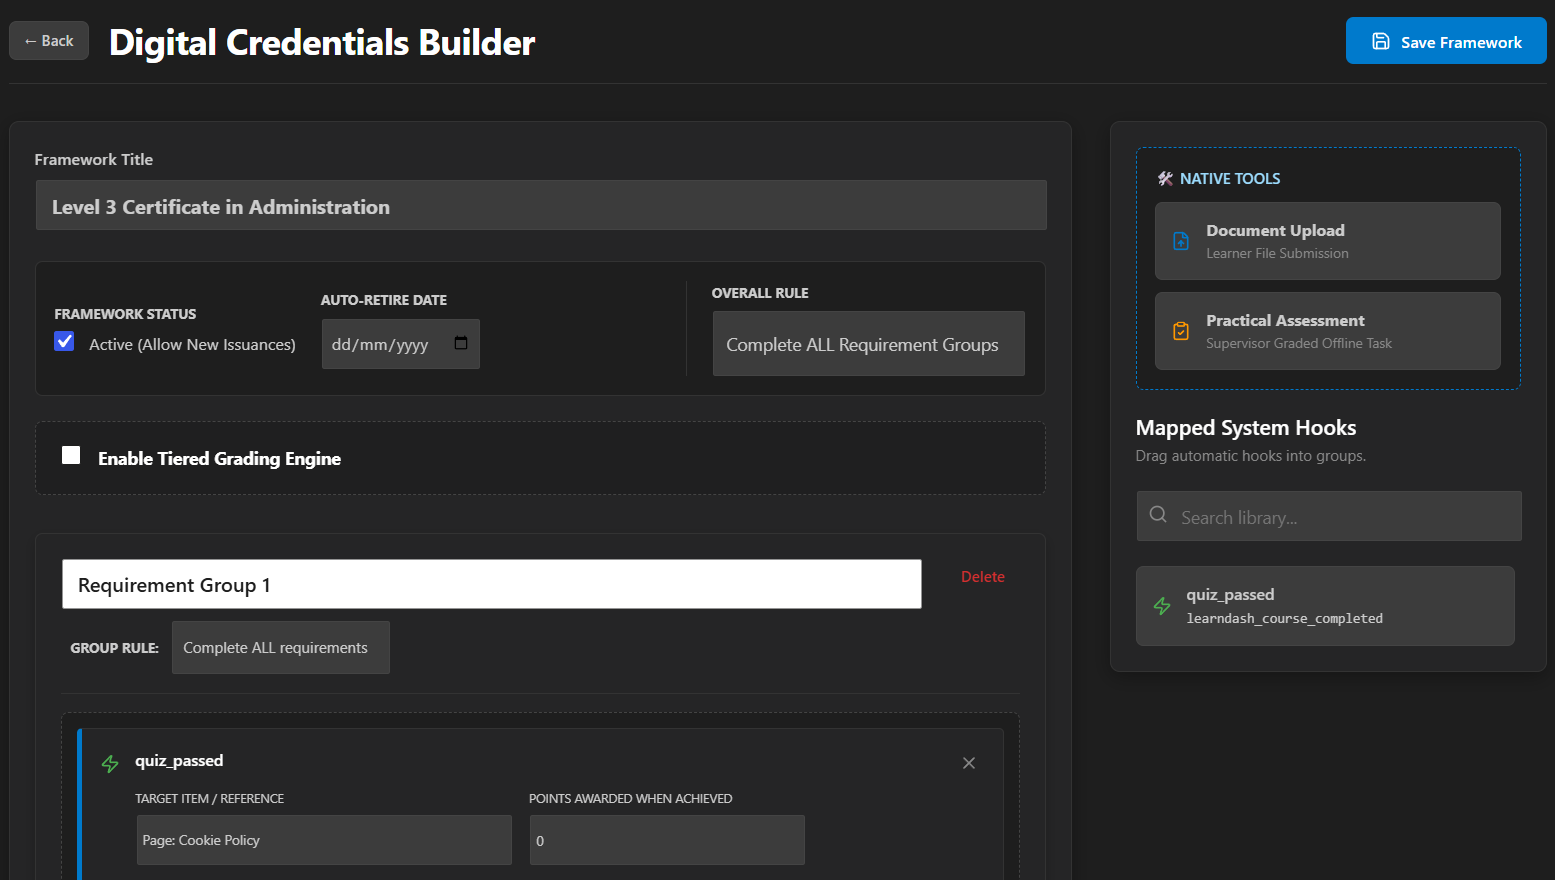
Task: Click the floppy disk icon on Save Framework
Action: click(x=1381, y=41)
